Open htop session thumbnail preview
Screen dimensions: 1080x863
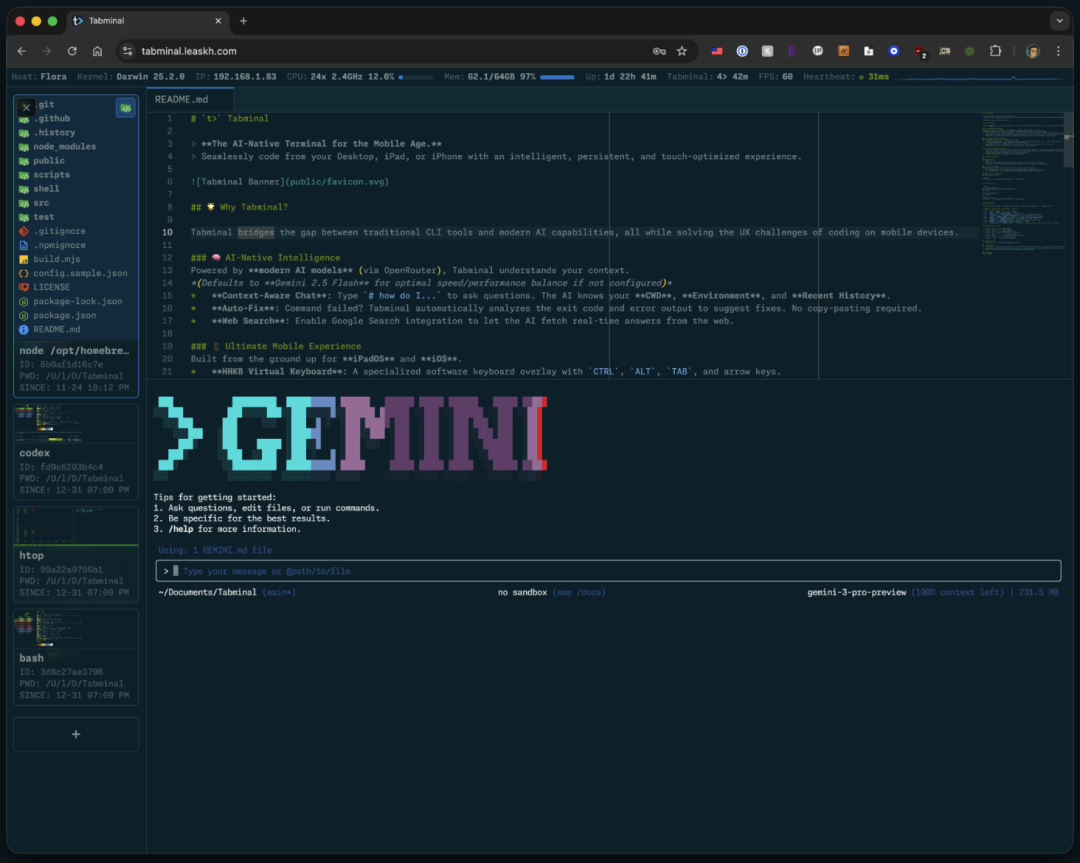[x=76, y=526]
